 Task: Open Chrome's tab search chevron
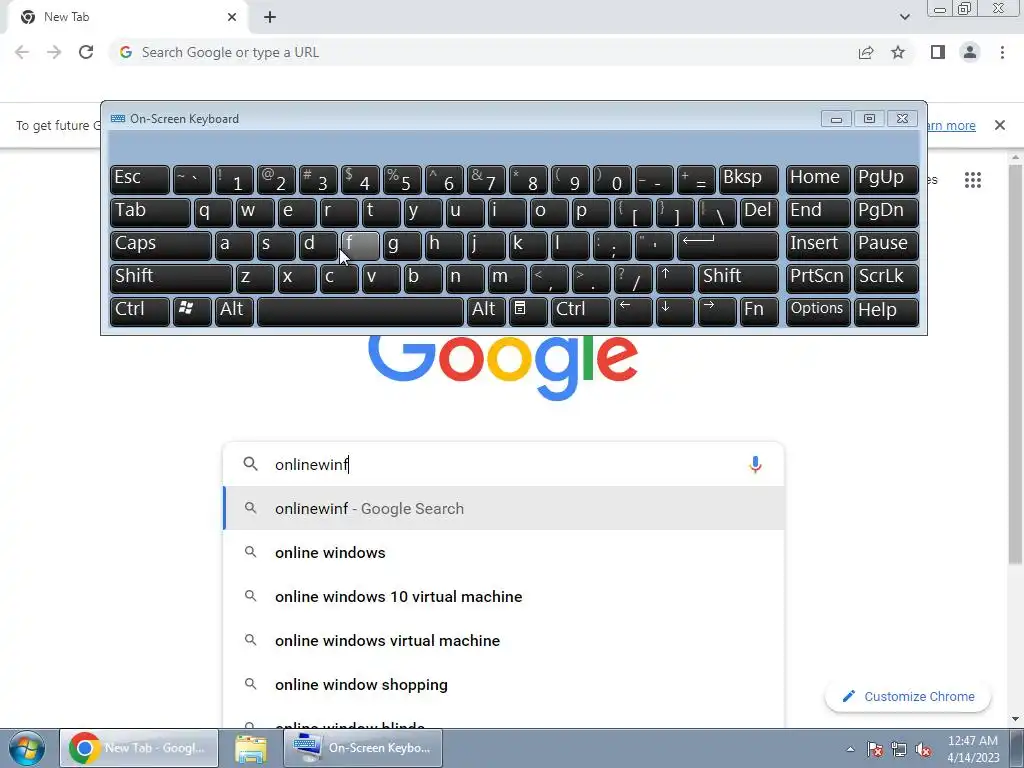[x=904, y=17]
